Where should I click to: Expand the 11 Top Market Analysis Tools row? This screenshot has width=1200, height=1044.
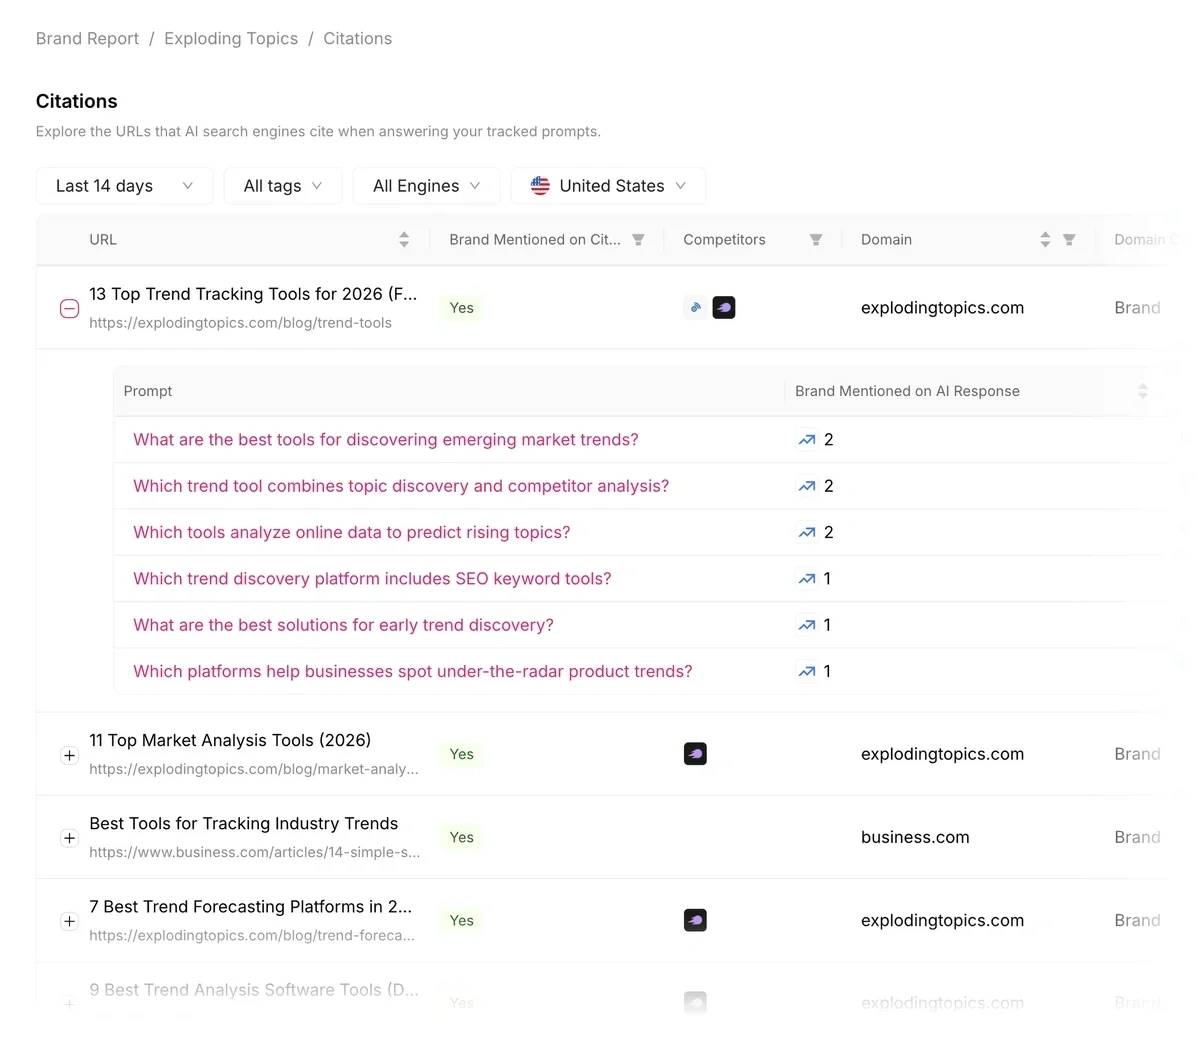tap(69, 755)
